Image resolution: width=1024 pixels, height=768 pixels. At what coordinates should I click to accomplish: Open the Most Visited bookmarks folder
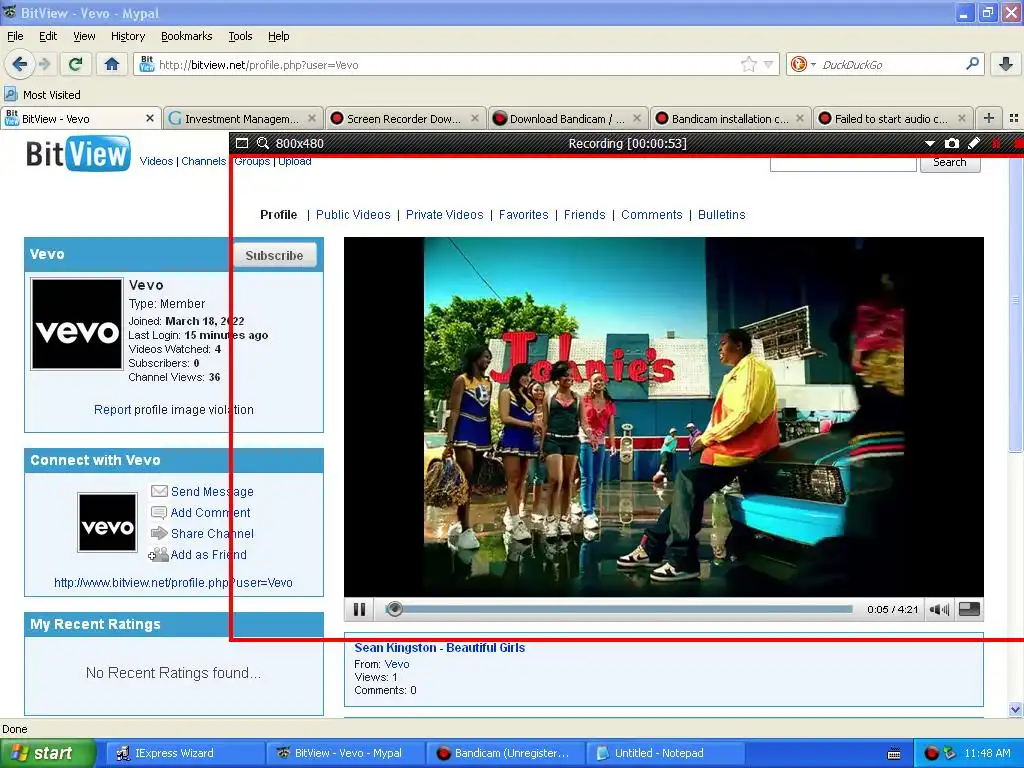coord(42,95)
